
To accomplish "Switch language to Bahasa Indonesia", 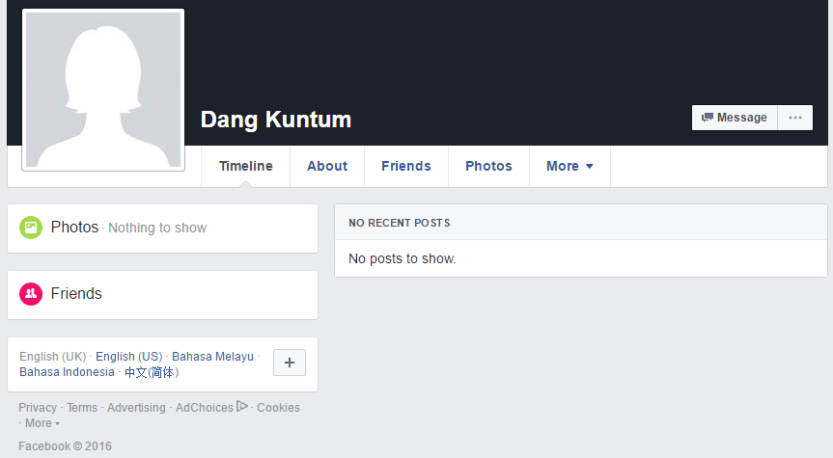I will pos(67,373).
